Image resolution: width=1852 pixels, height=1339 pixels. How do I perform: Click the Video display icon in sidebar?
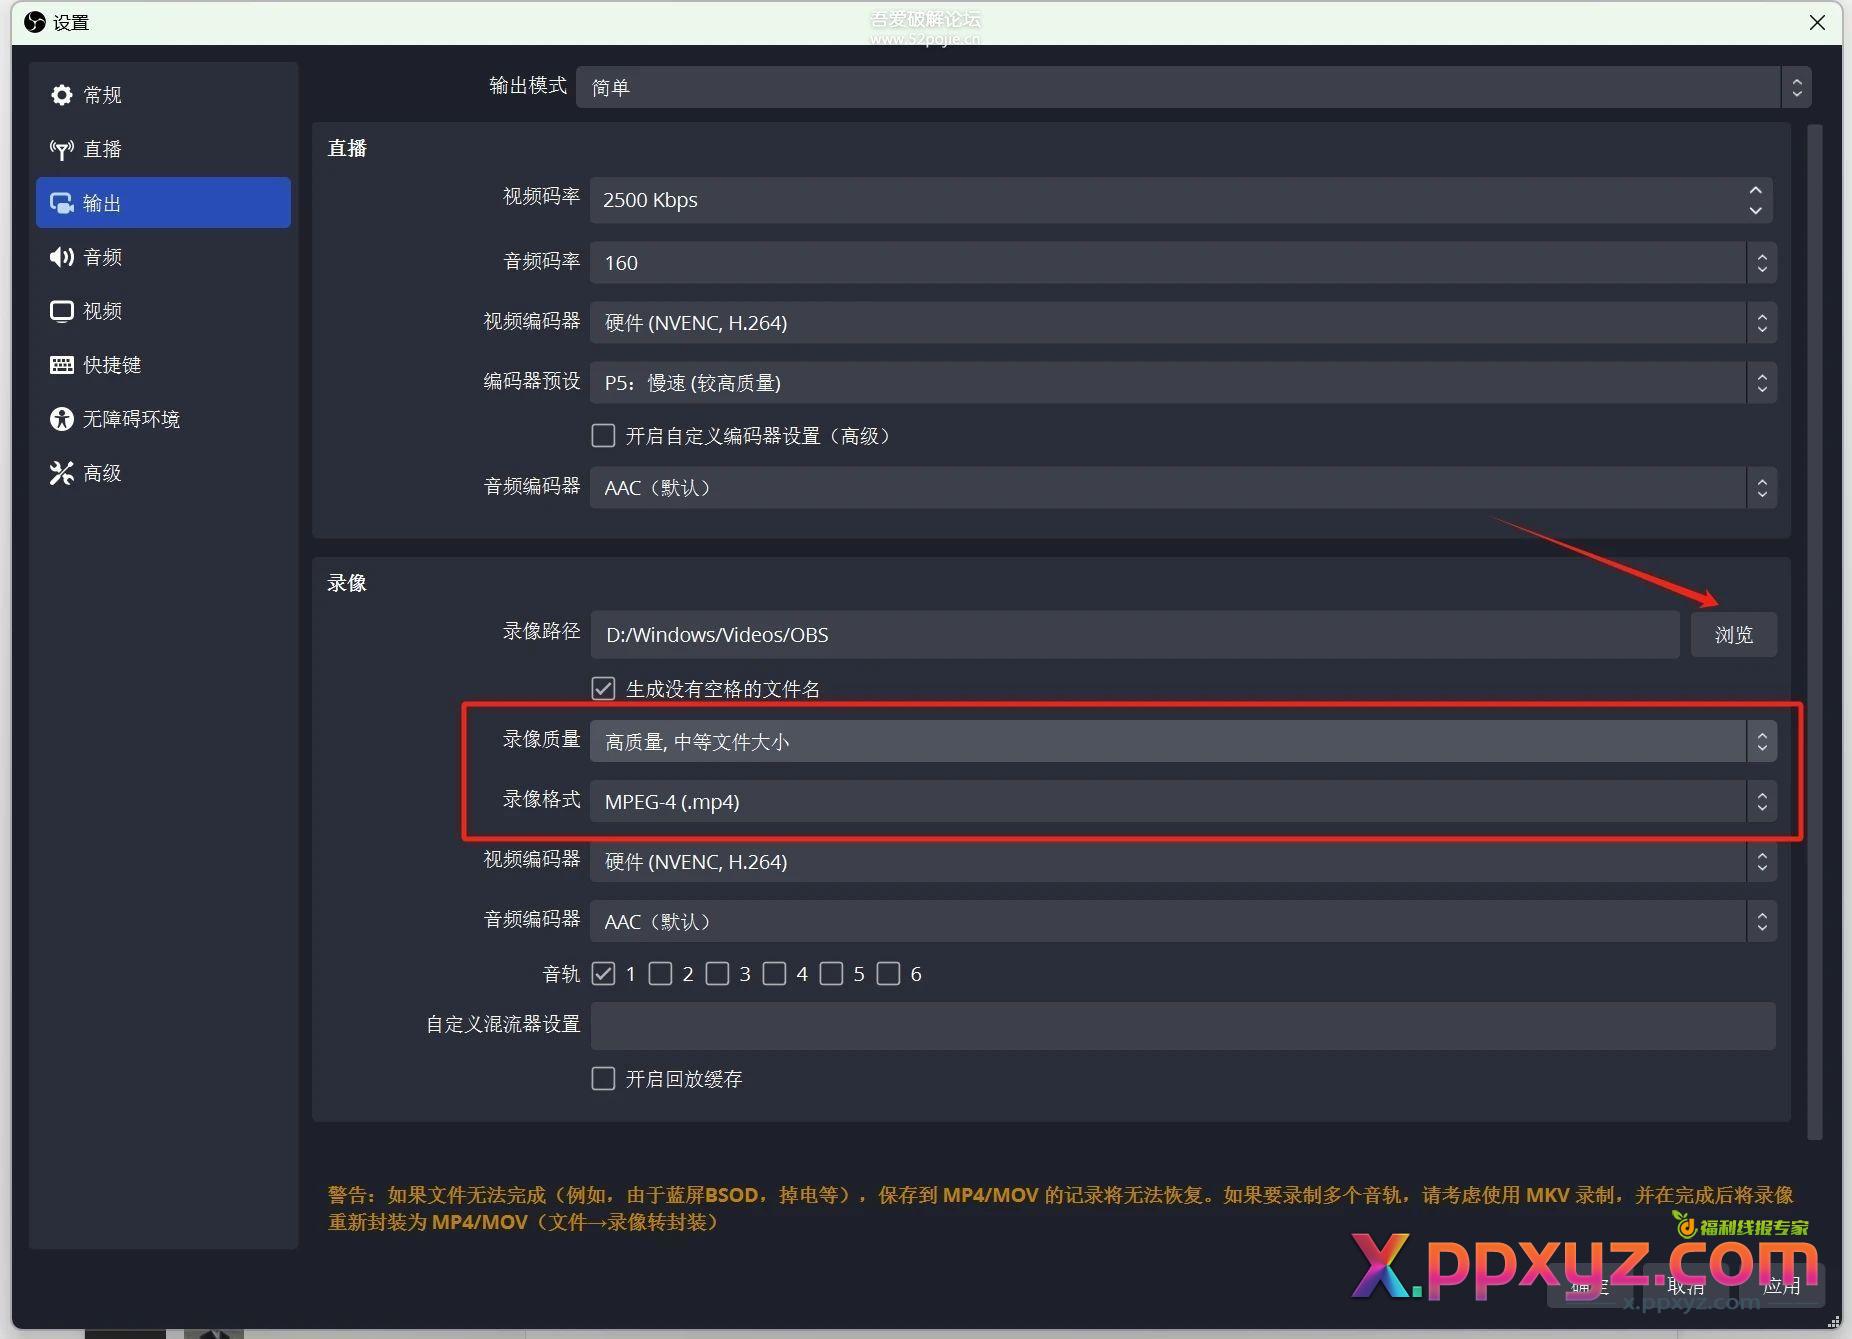tap(62, 311)
